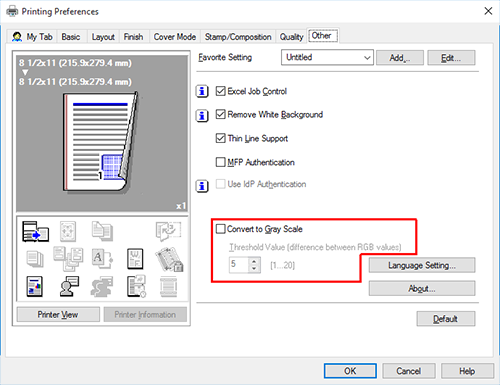Viewport: 500px width, 385px height.
Task: Click Use IdP Authentication checkbox
Action: tap(221, 184)
